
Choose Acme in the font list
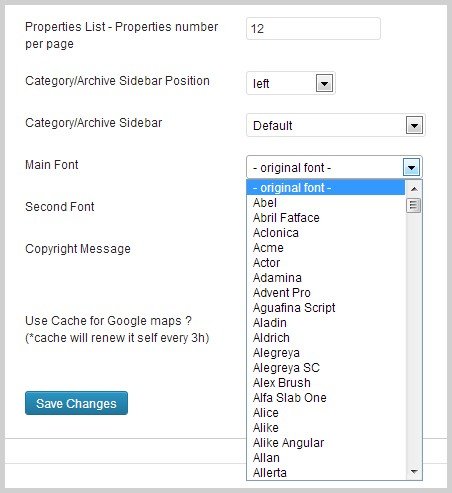[326, 248]
